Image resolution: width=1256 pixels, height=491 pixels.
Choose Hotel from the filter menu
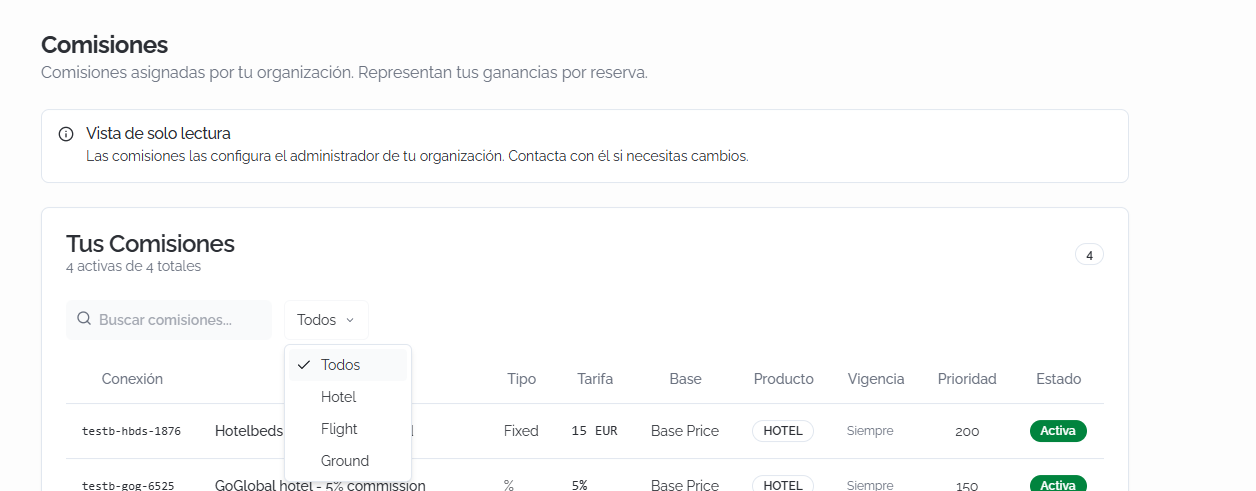348,397
